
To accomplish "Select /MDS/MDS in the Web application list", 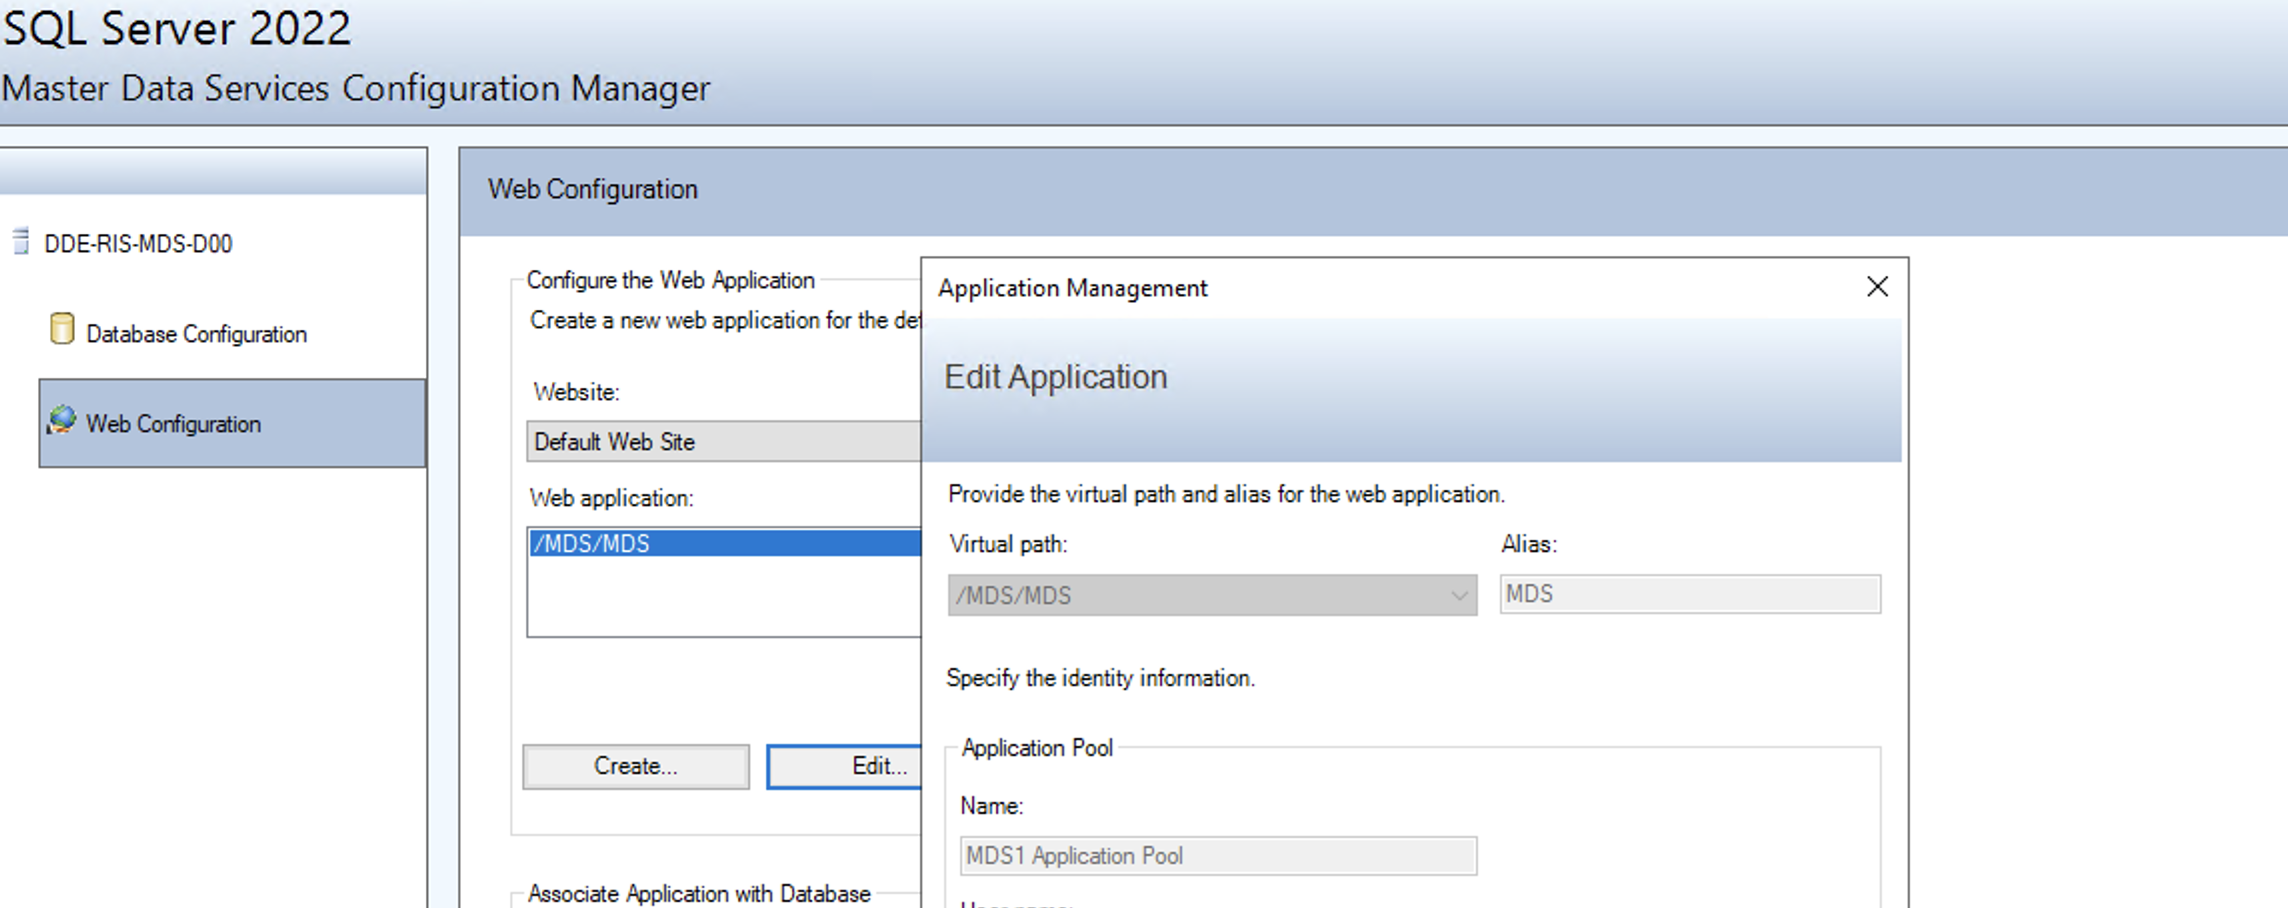I will click(724, 543).
